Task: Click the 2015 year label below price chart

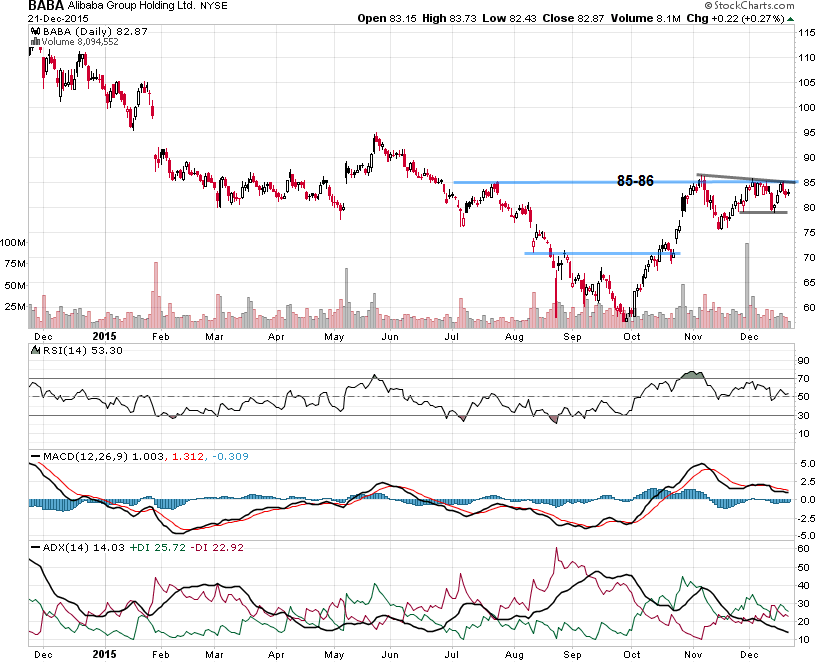Action: click(104, 336)
